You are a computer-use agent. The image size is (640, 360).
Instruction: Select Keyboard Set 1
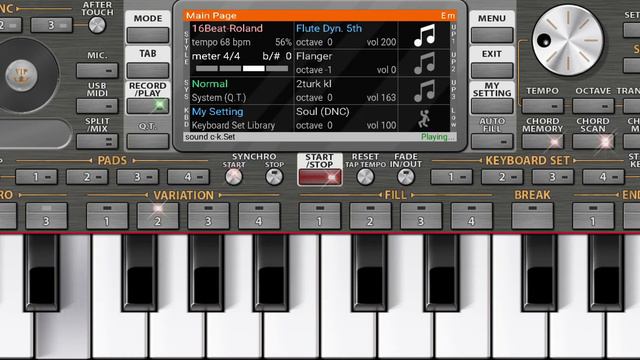(x=451, y=177)
